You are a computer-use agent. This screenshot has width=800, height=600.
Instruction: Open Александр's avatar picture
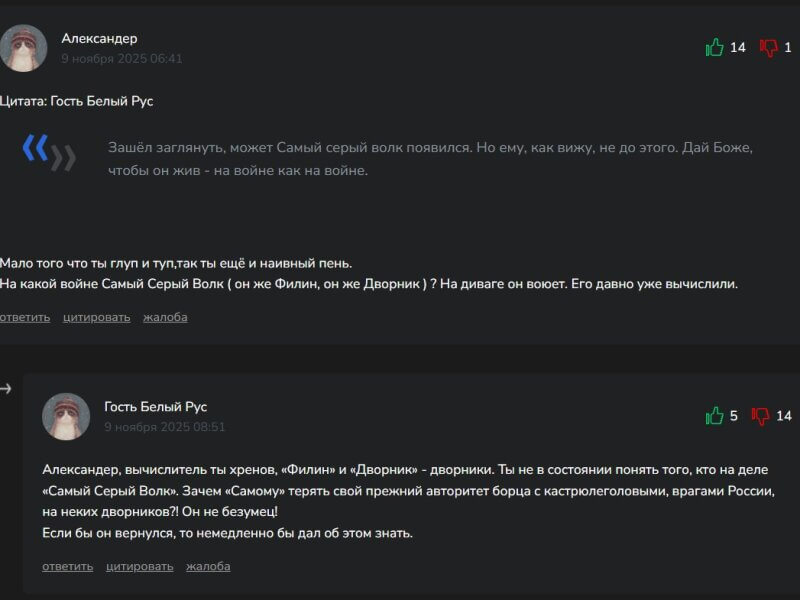point(23,48)
